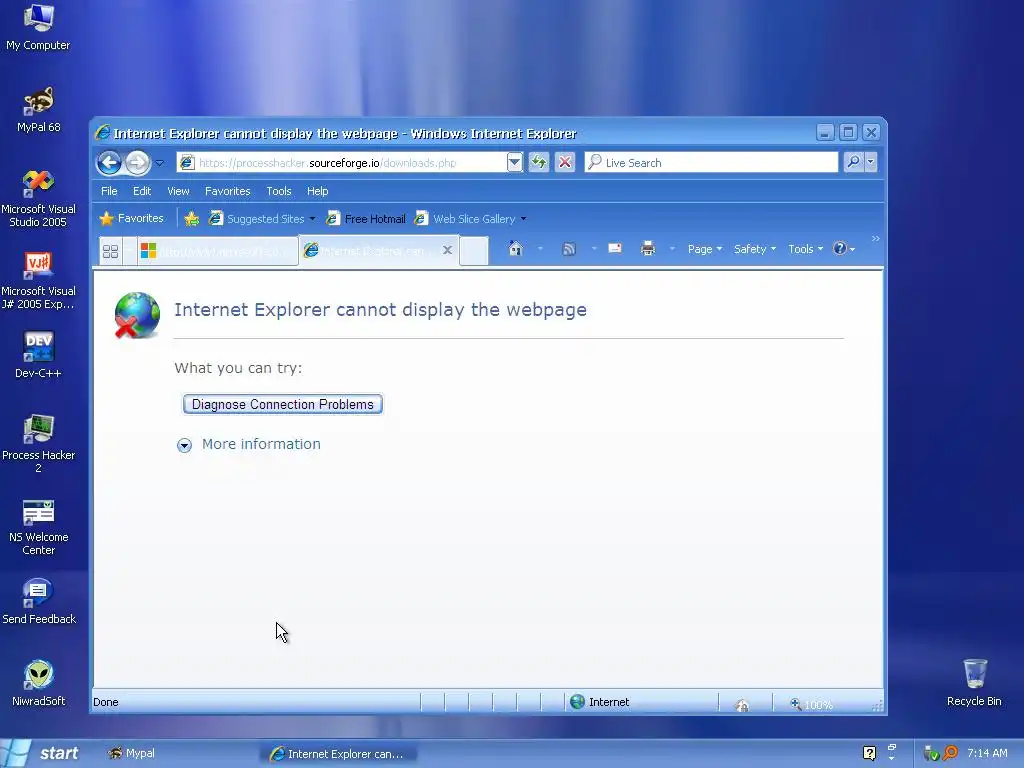Select NiwradSoft alien desktop icon
1024x768 pixels.
[39, 683]
